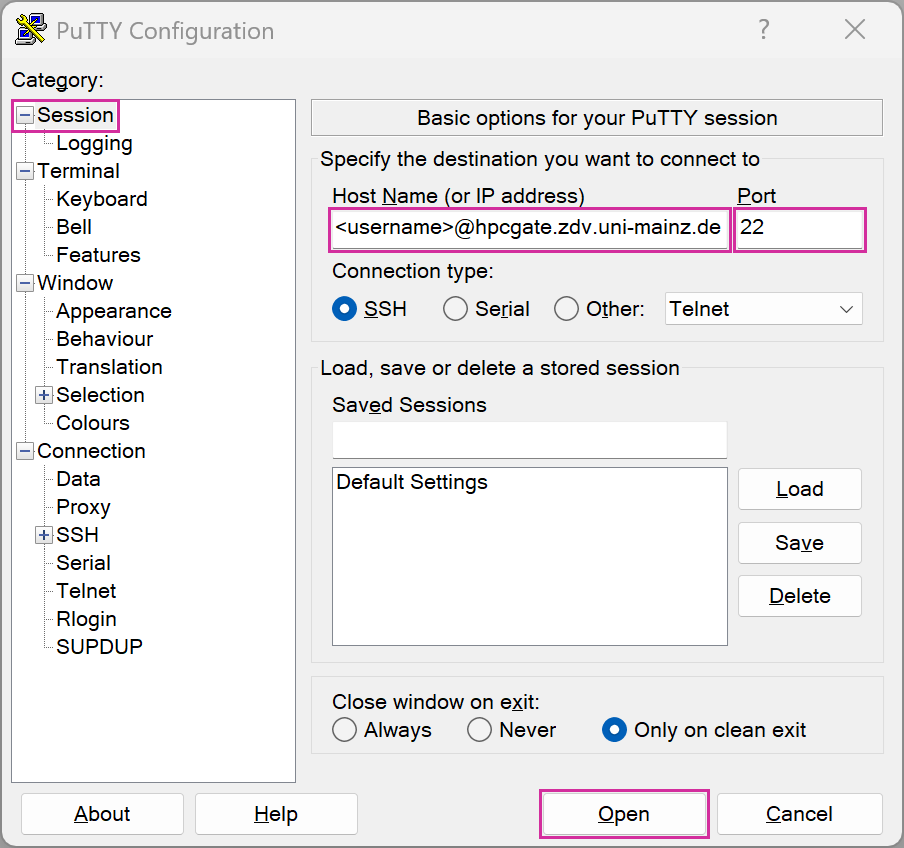The image size is (904, 848).
Task: Open the Other connection type dropdown
Action: pos(763,309)
